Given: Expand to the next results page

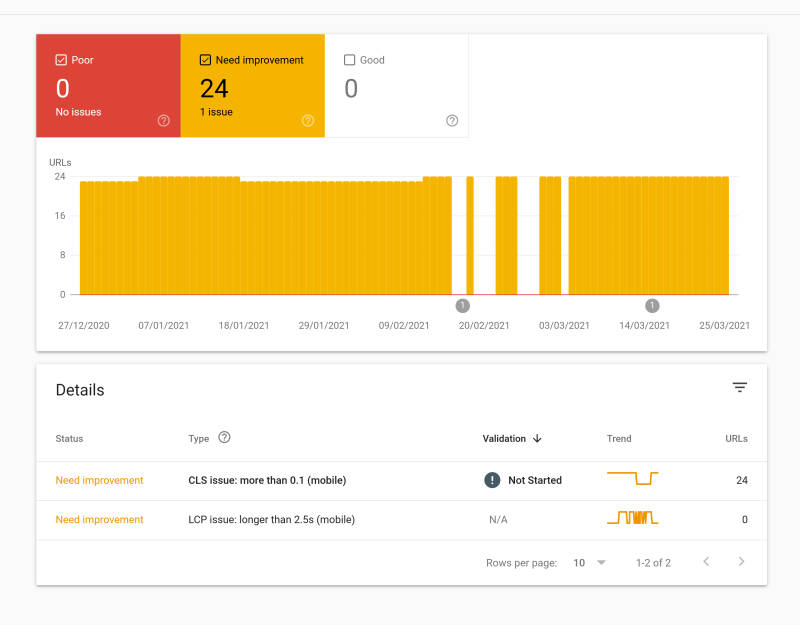Looking at the screenshot, I should [x=741, y=562].
